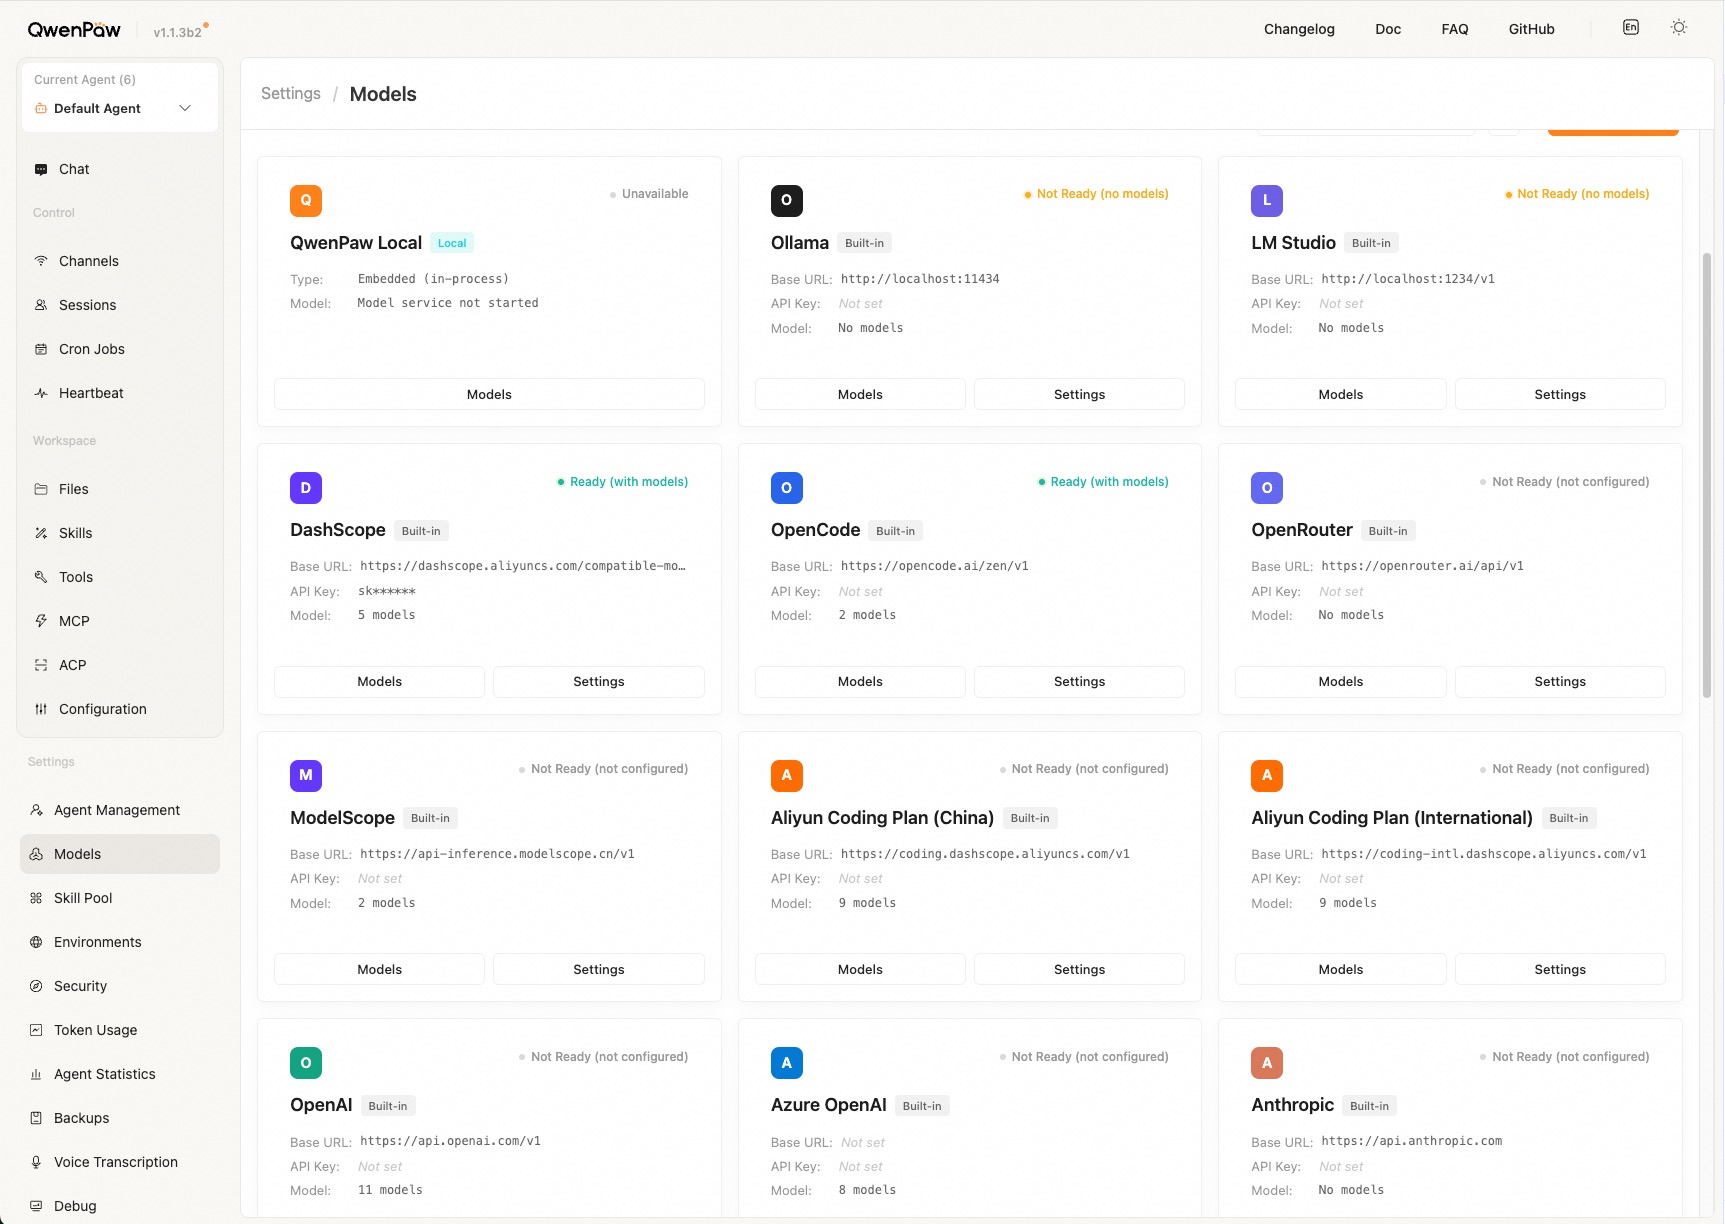The image size is (1725, 1224).
Task: Open Models for Aliyun Coding Plan (International)
Action: pyautogui.click(x=1340, y=969)
